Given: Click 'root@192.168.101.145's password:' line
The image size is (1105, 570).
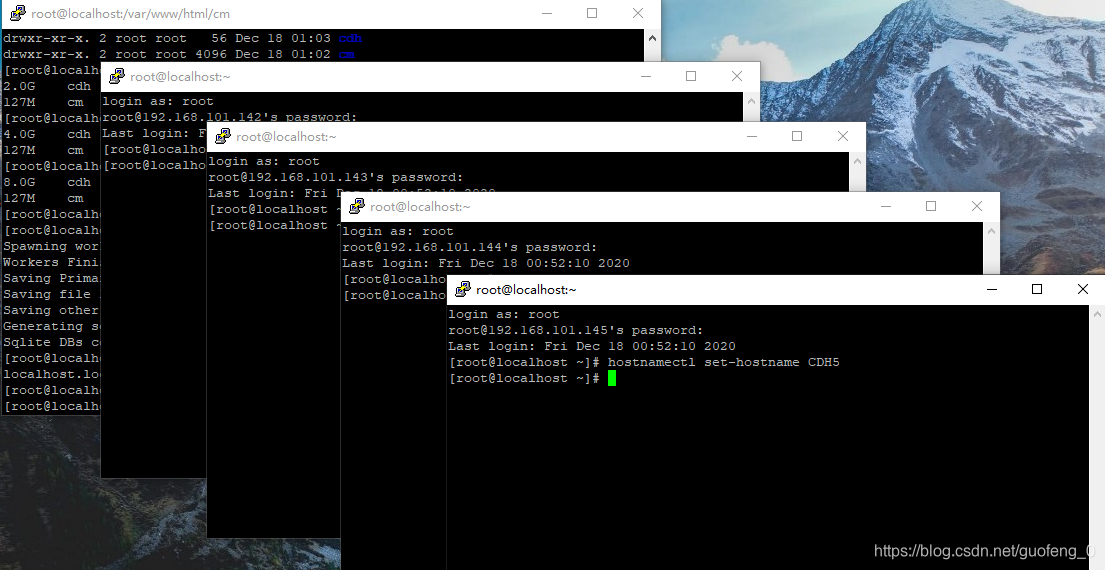Looking at the screenshot, I should click(576, 330).
